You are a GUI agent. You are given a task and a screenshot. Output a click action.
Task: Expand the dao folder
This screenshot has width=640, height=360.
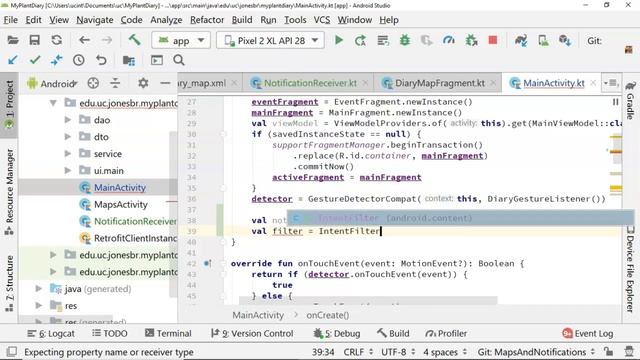coord(68,120)
